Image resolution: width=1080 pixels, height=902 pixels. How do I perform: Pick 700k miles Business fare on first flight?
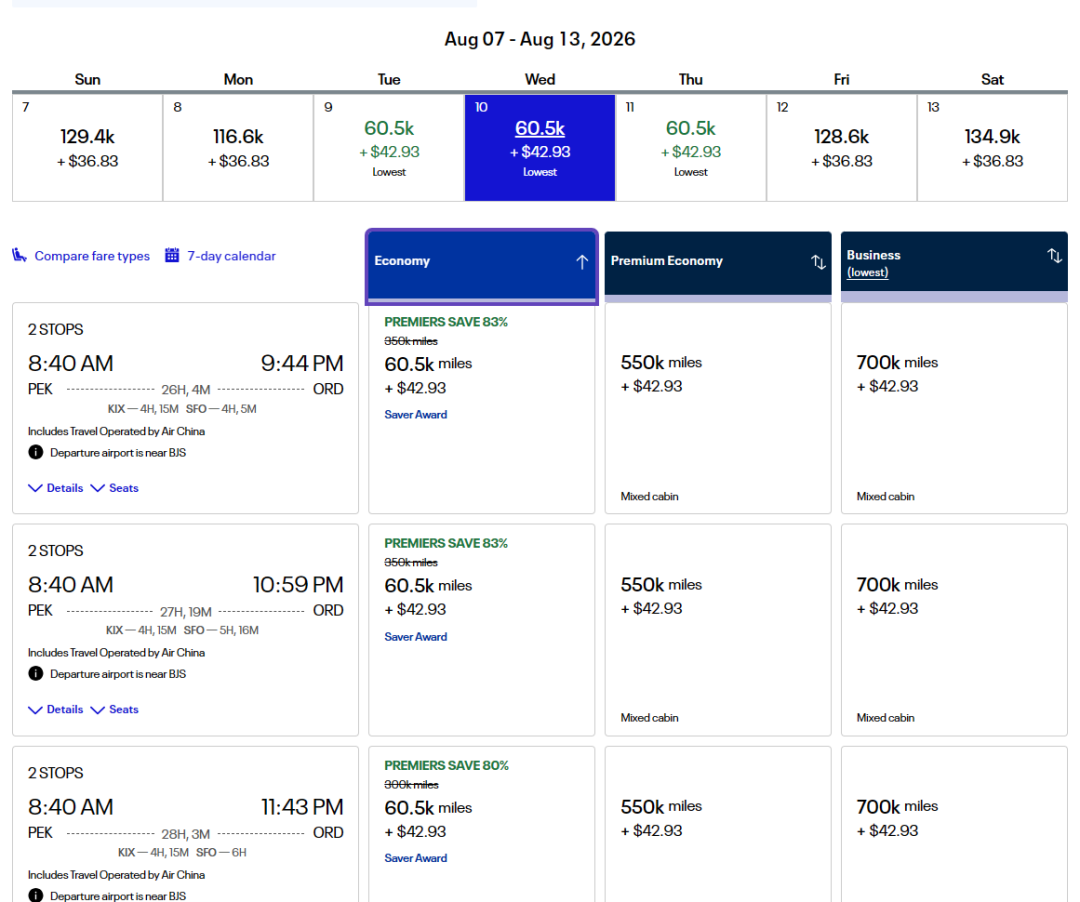[x=954, y=408]
